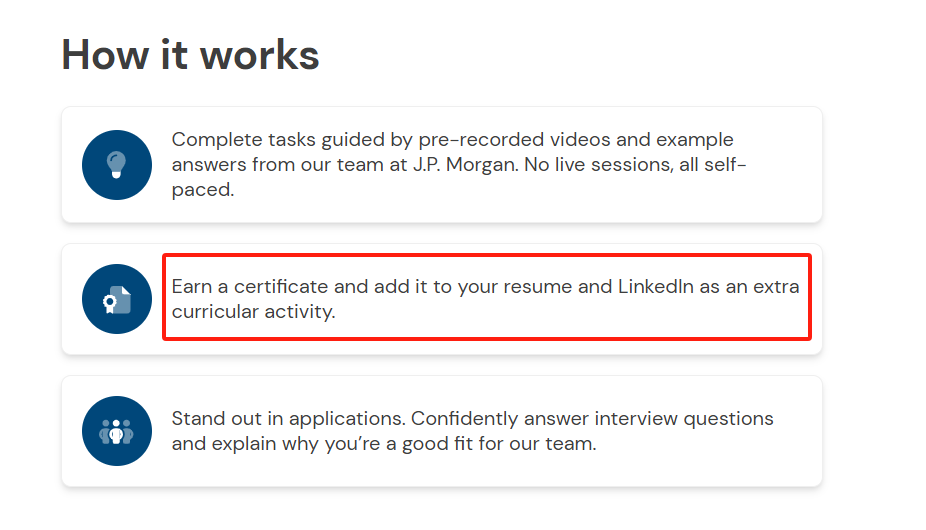This screenshot has width=926, height=530.
Task: Click "good fit for our team." text
Action: click(x=499, y=444)
